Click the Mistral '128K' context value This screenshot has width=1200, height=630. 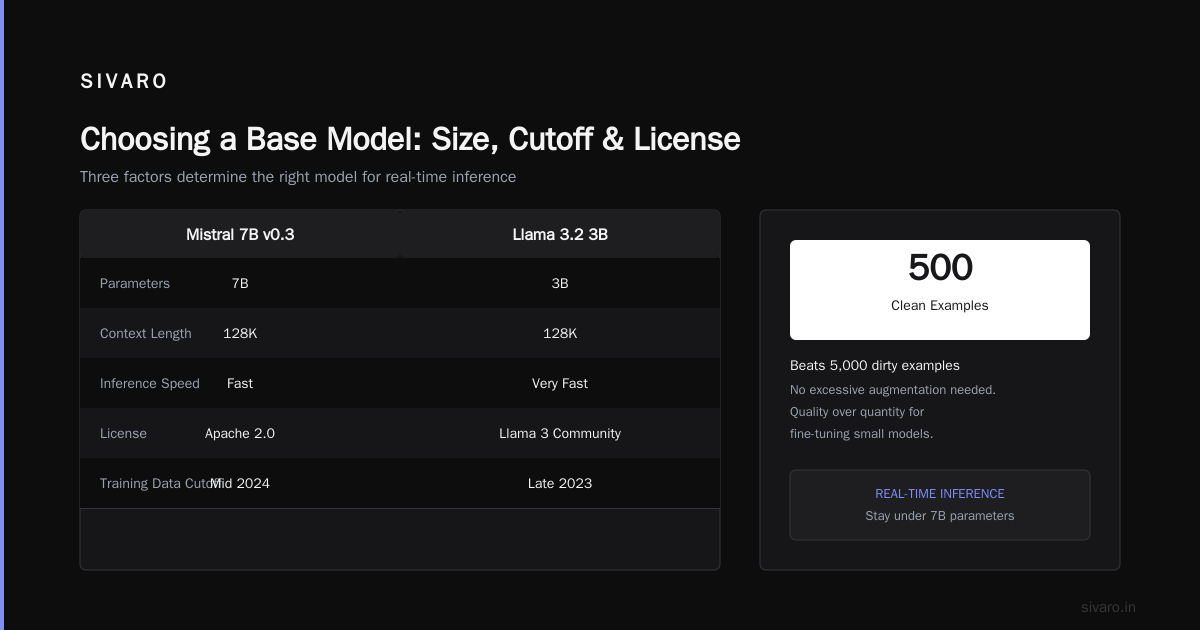pyautogui.click(x=240, y=333)
